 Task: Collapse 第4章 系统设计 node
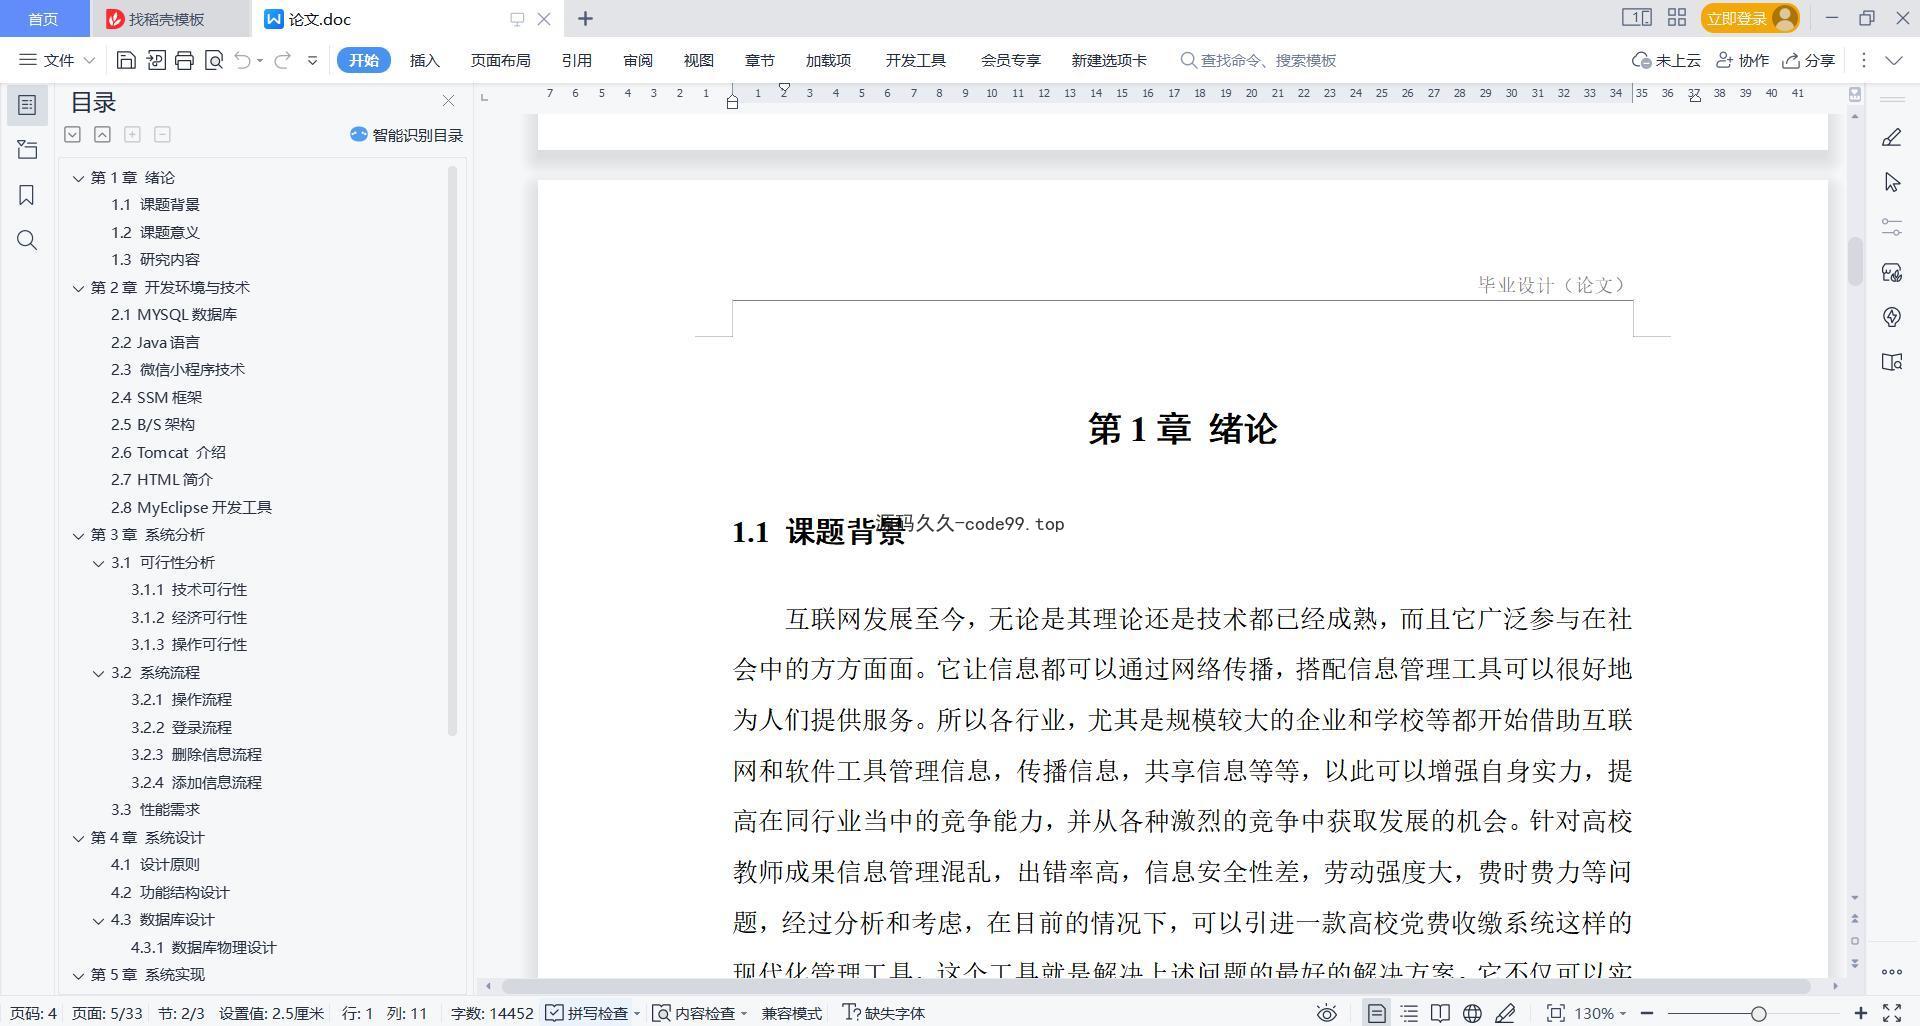coord(78,838)
